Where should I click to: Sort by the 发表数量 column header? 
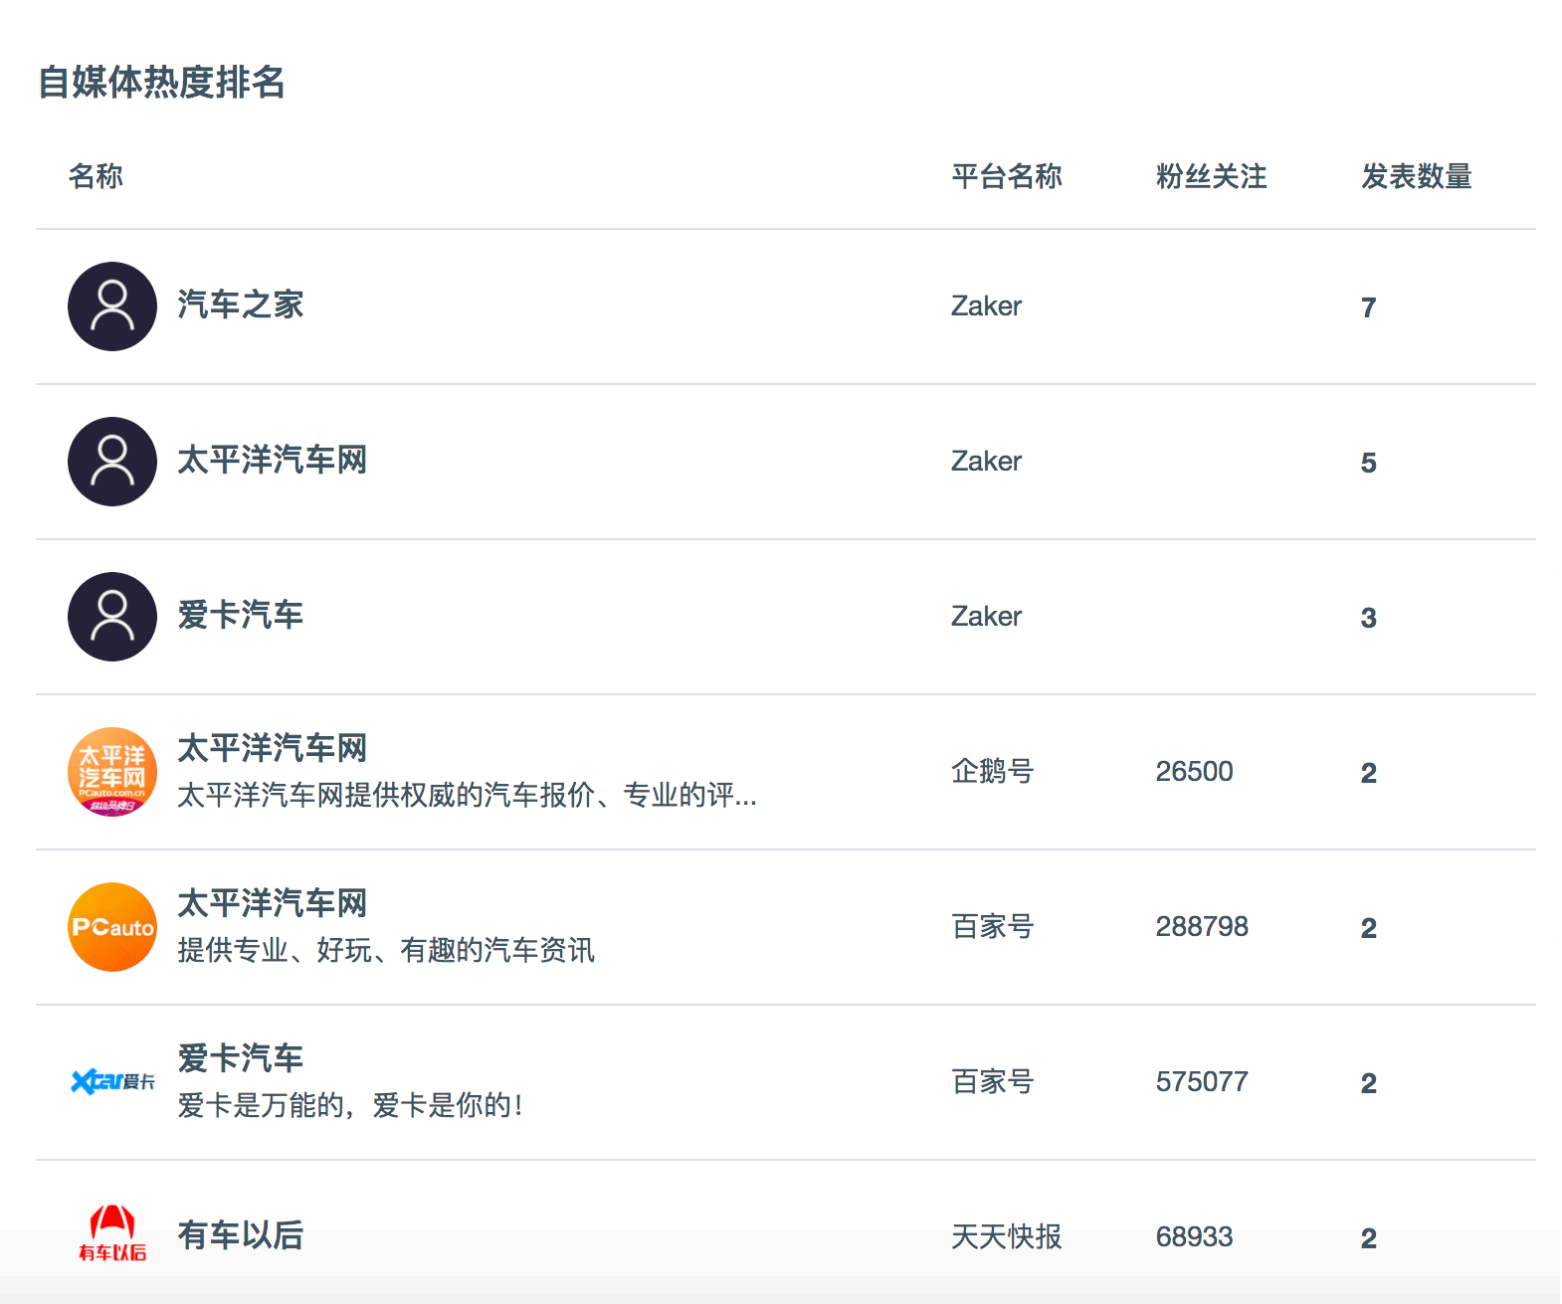(x=1416, y=177)
